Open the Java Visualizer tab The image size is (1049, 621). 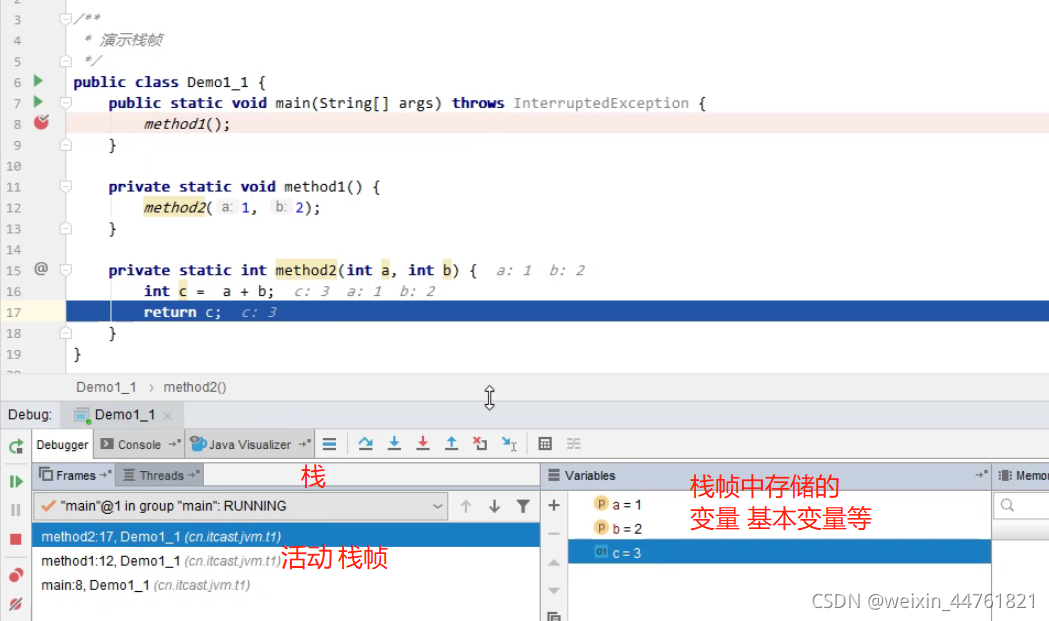pos(250,444)
